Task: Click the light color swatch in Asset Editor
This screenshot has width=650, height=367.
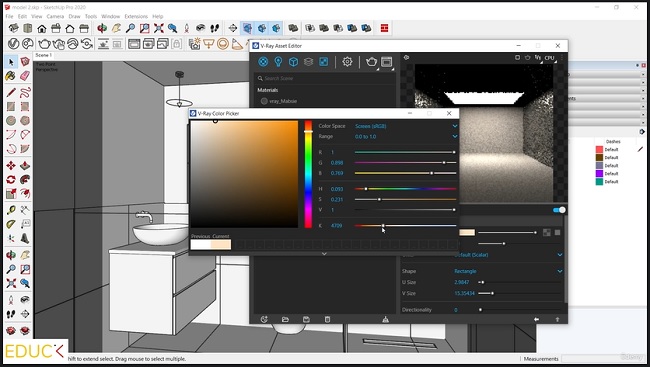Action: (467, 233)
